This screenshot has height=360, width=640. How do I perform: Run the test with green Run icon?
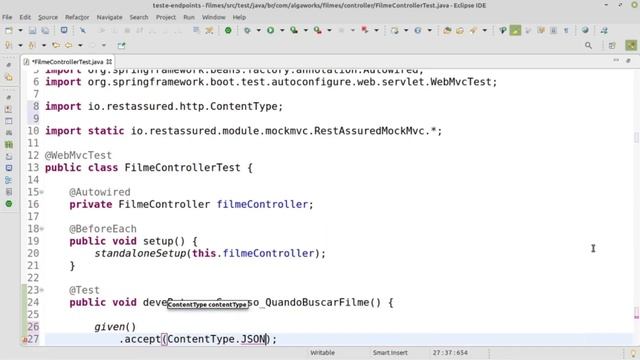tap(270, 30)
